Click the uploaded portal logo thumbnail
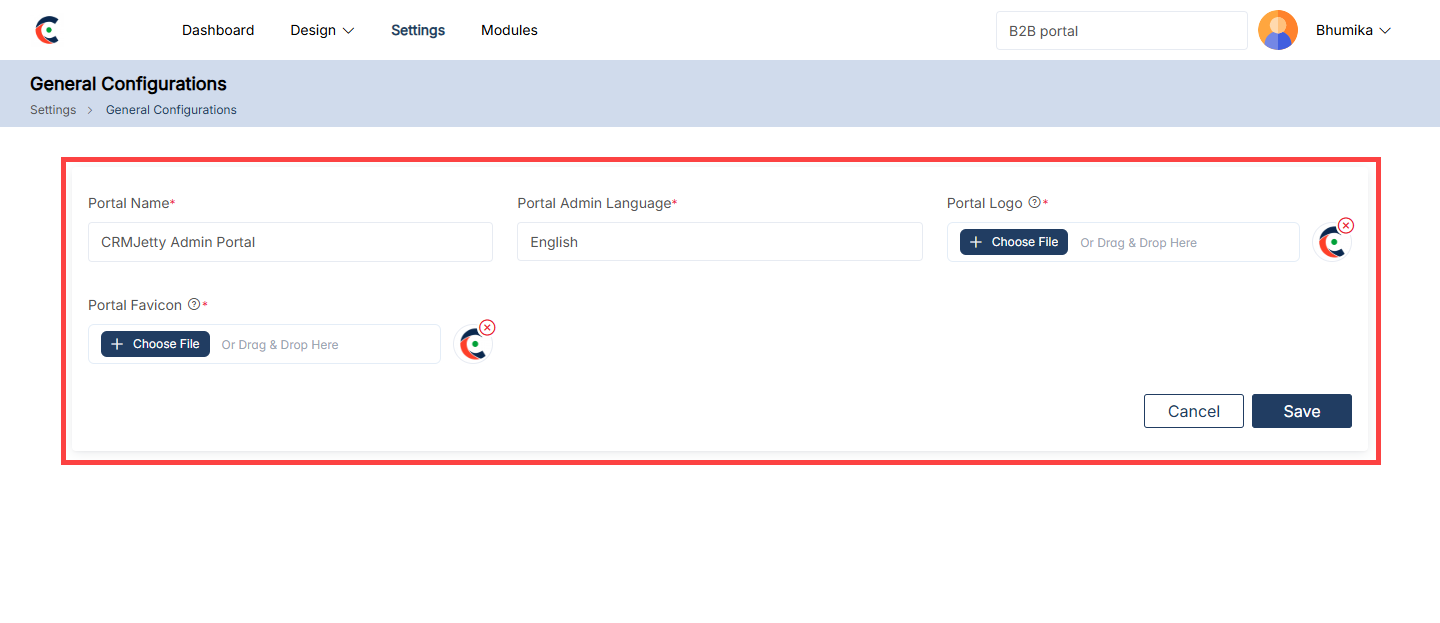 coord(1330,244)
